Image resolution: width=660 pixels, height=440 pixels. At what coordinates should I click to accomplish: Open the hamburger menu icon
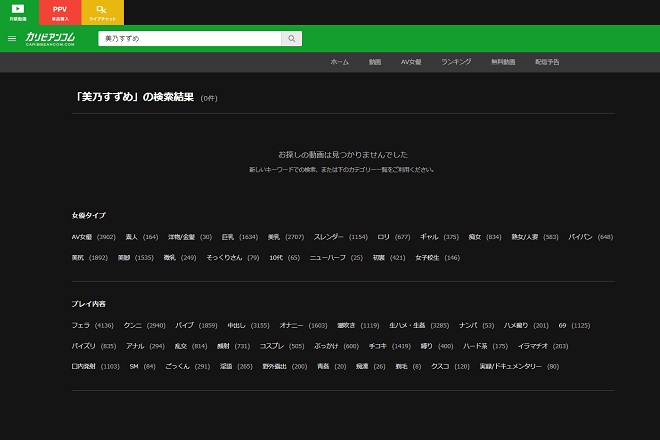coord(12,39)
